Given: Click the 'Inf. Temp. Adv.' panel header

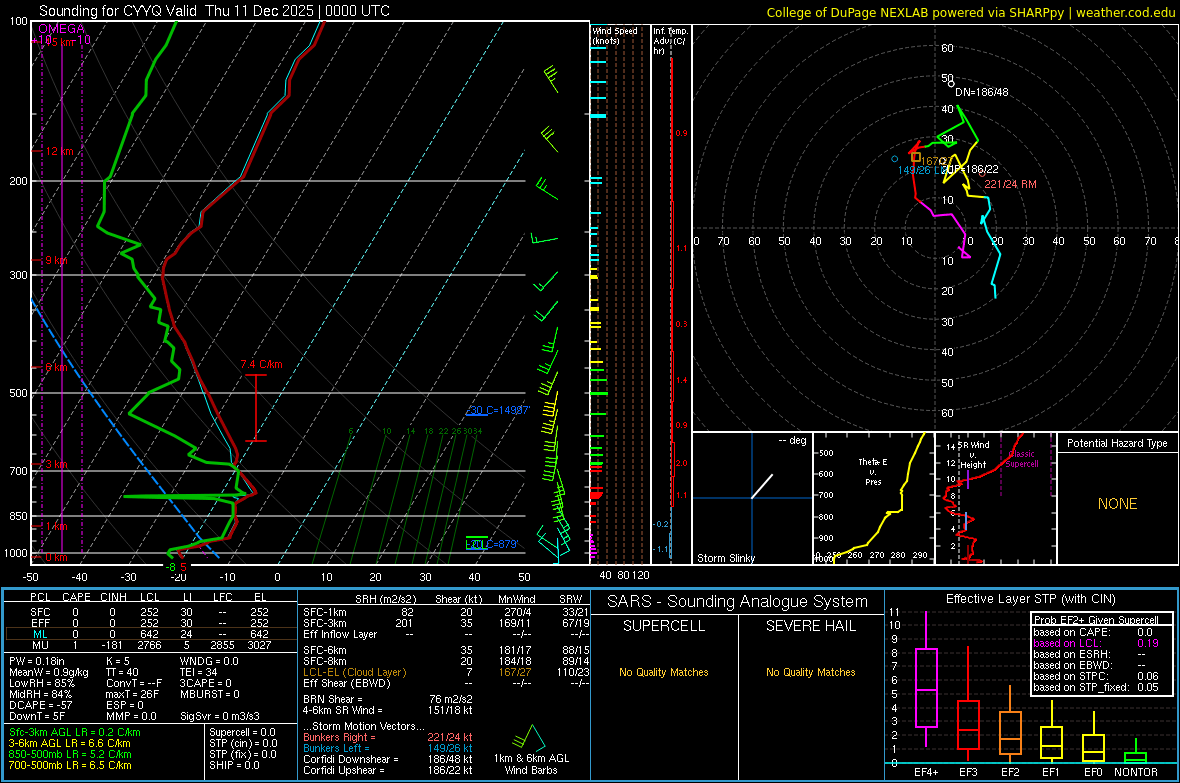Looking at the screenshot, I should 670,41.
